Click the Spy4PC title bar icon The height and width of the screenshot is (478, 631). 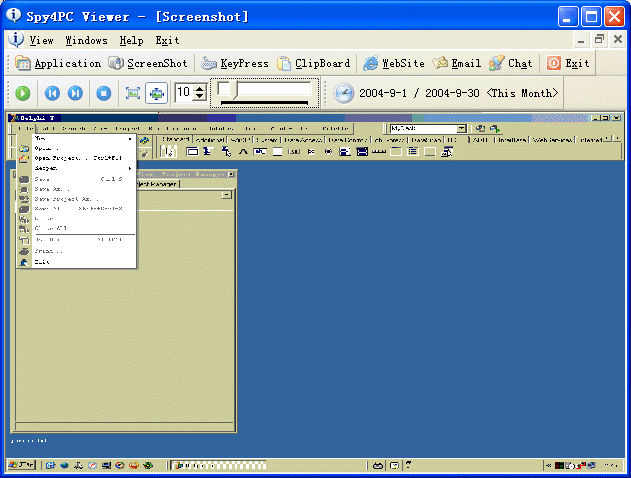coord(14,16)
